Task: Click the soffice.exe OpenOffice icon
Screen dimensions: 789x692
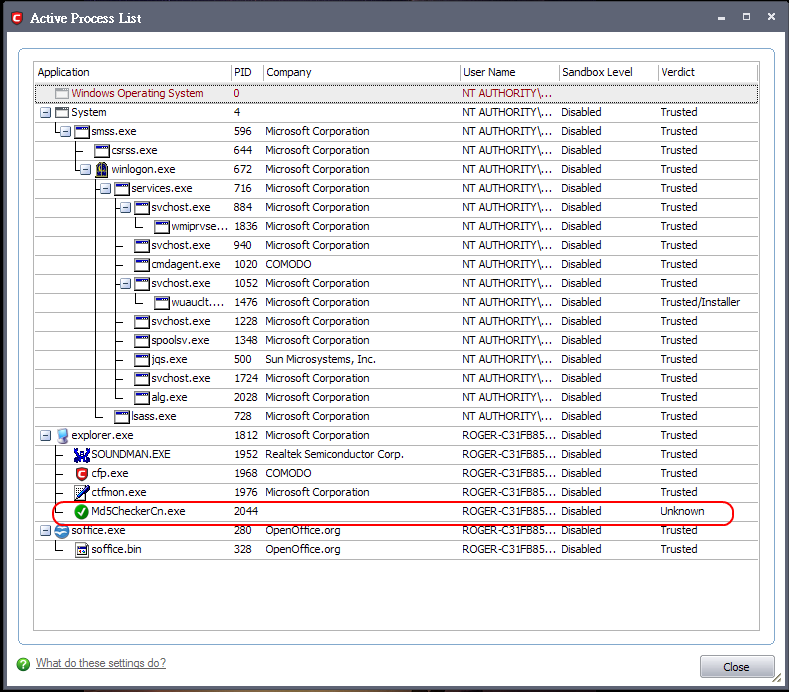Action: click(62, 530)
